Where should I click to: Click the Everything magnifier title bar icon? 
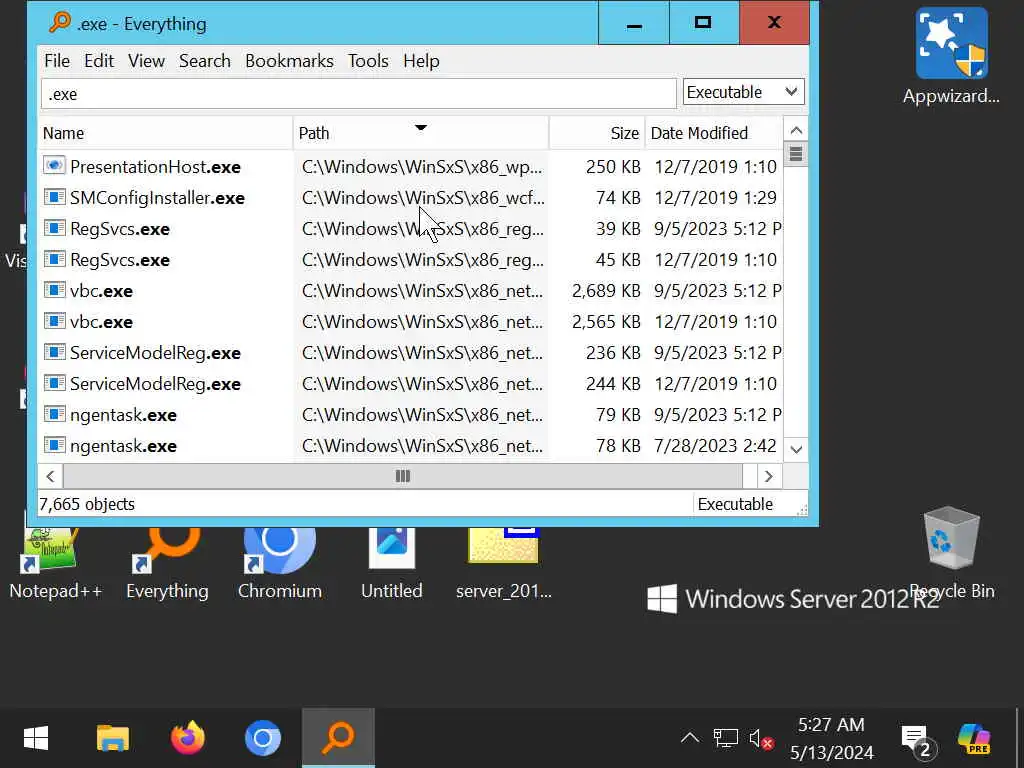click(x=59, y=22)
